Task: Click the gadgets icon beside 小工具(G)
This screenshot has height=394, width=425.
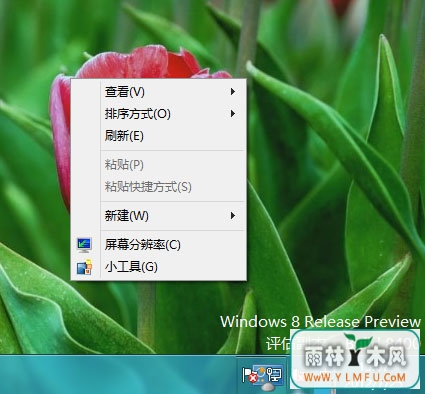Action: point(84,267)
